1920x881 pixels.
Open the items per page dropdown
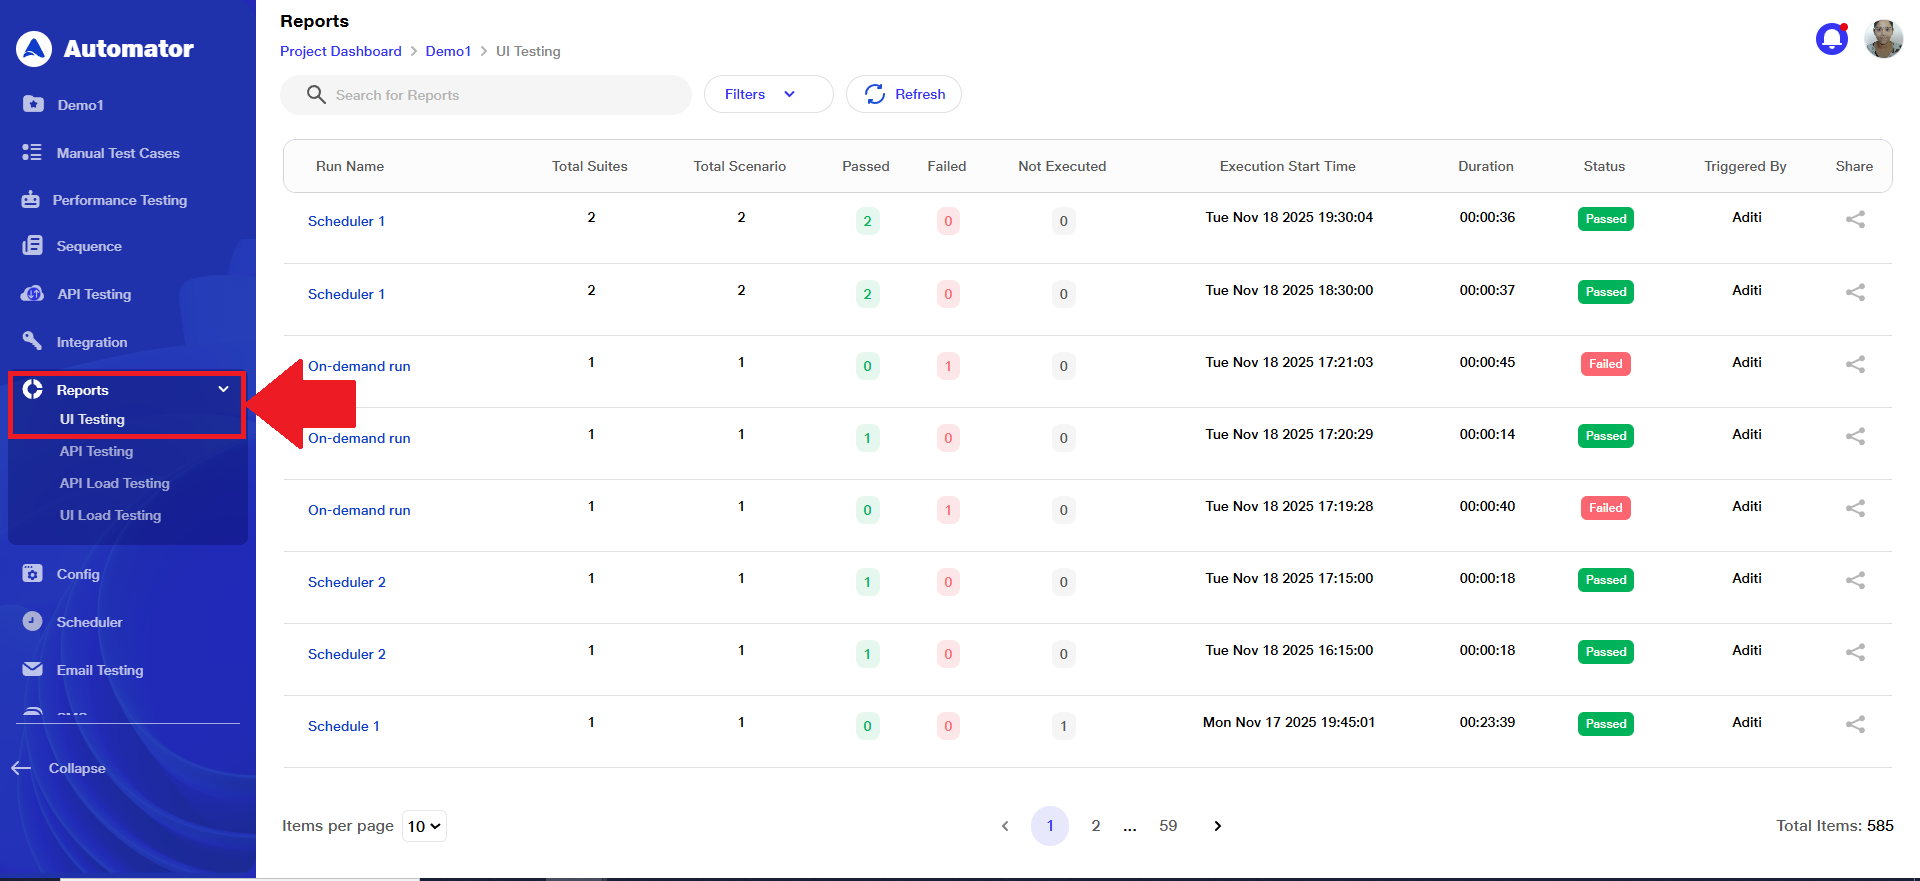tap(424, 826)
